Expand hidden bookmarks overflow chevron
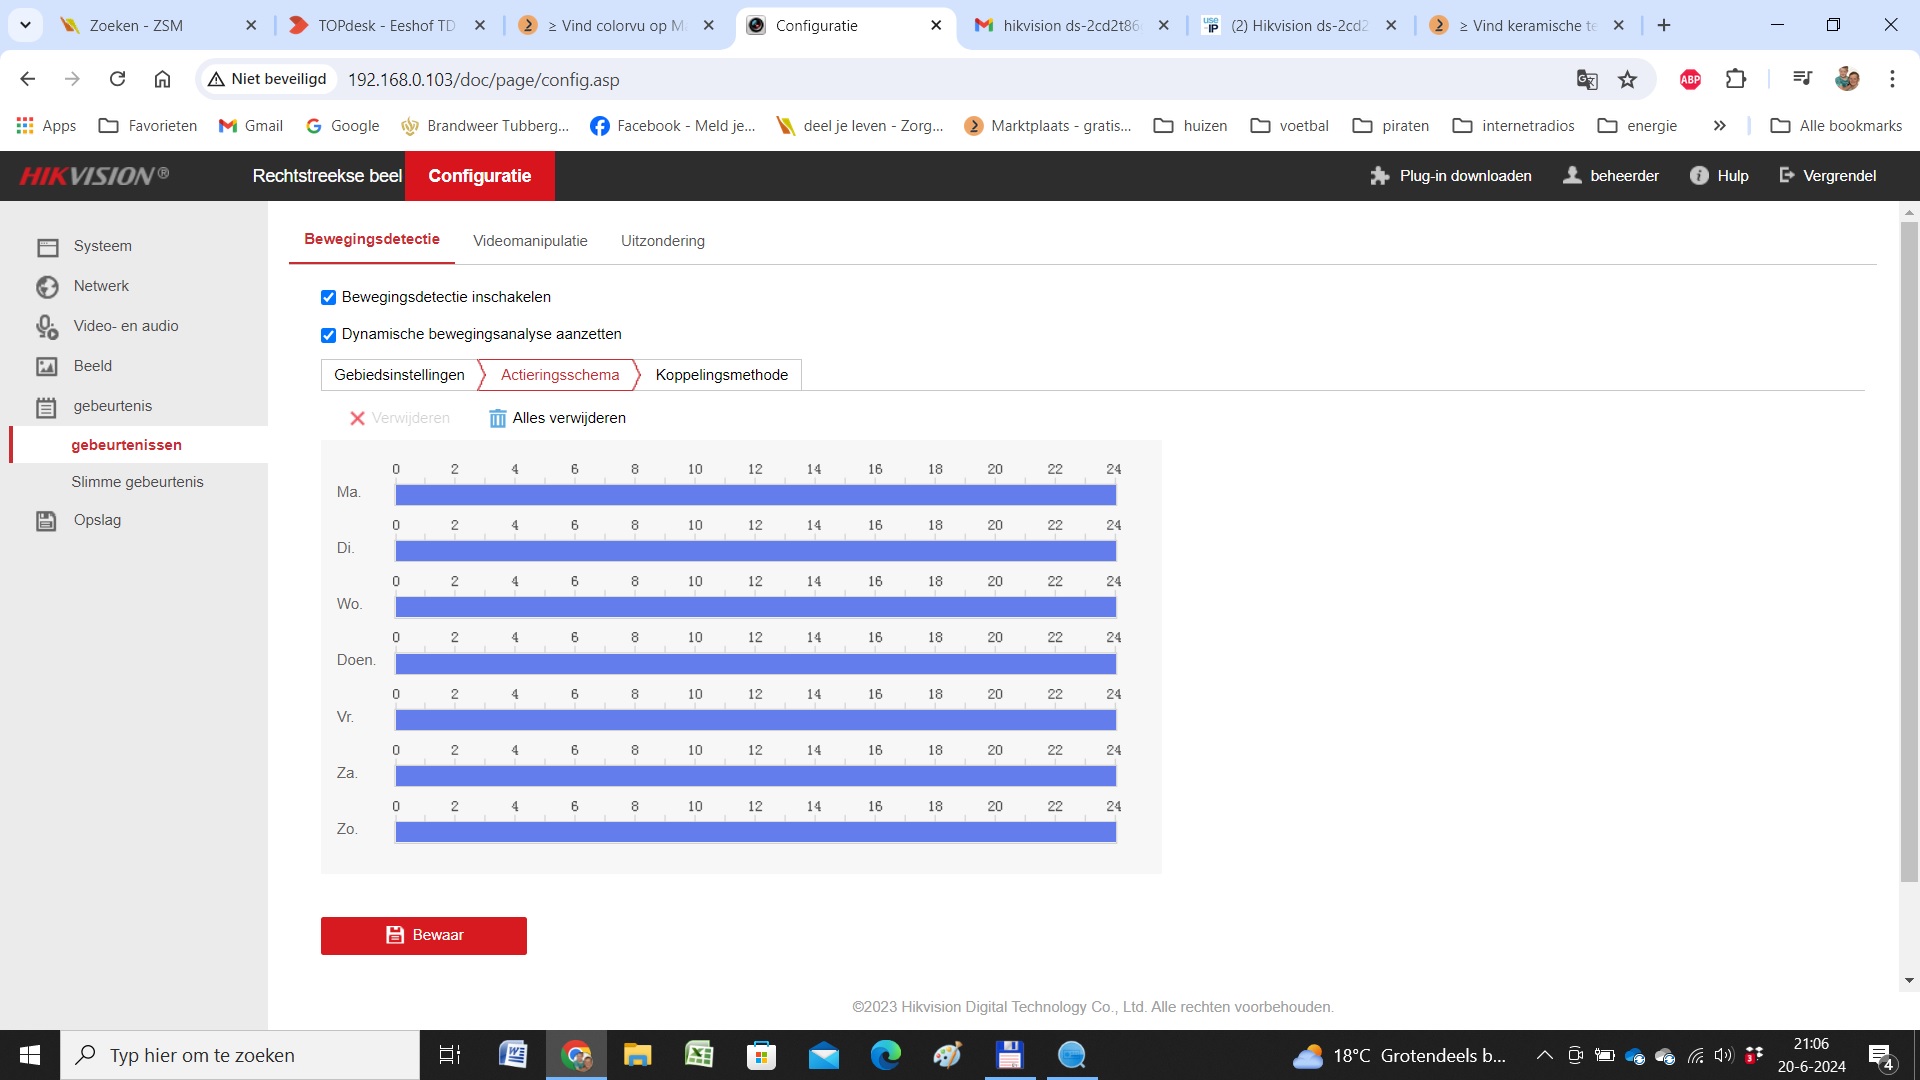The width and height of the screenshot is (1920, 1080). 1719,126
